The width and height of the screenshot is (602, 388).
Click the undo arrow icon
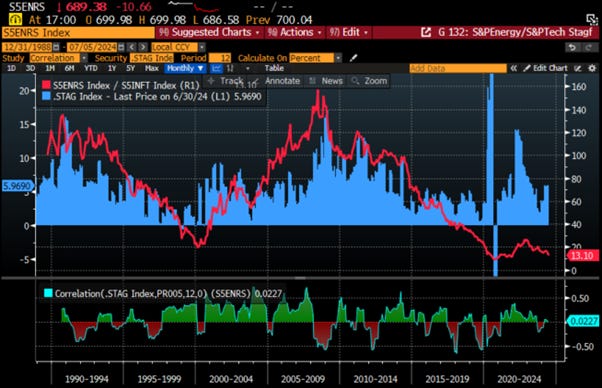[x=572, y=47]
